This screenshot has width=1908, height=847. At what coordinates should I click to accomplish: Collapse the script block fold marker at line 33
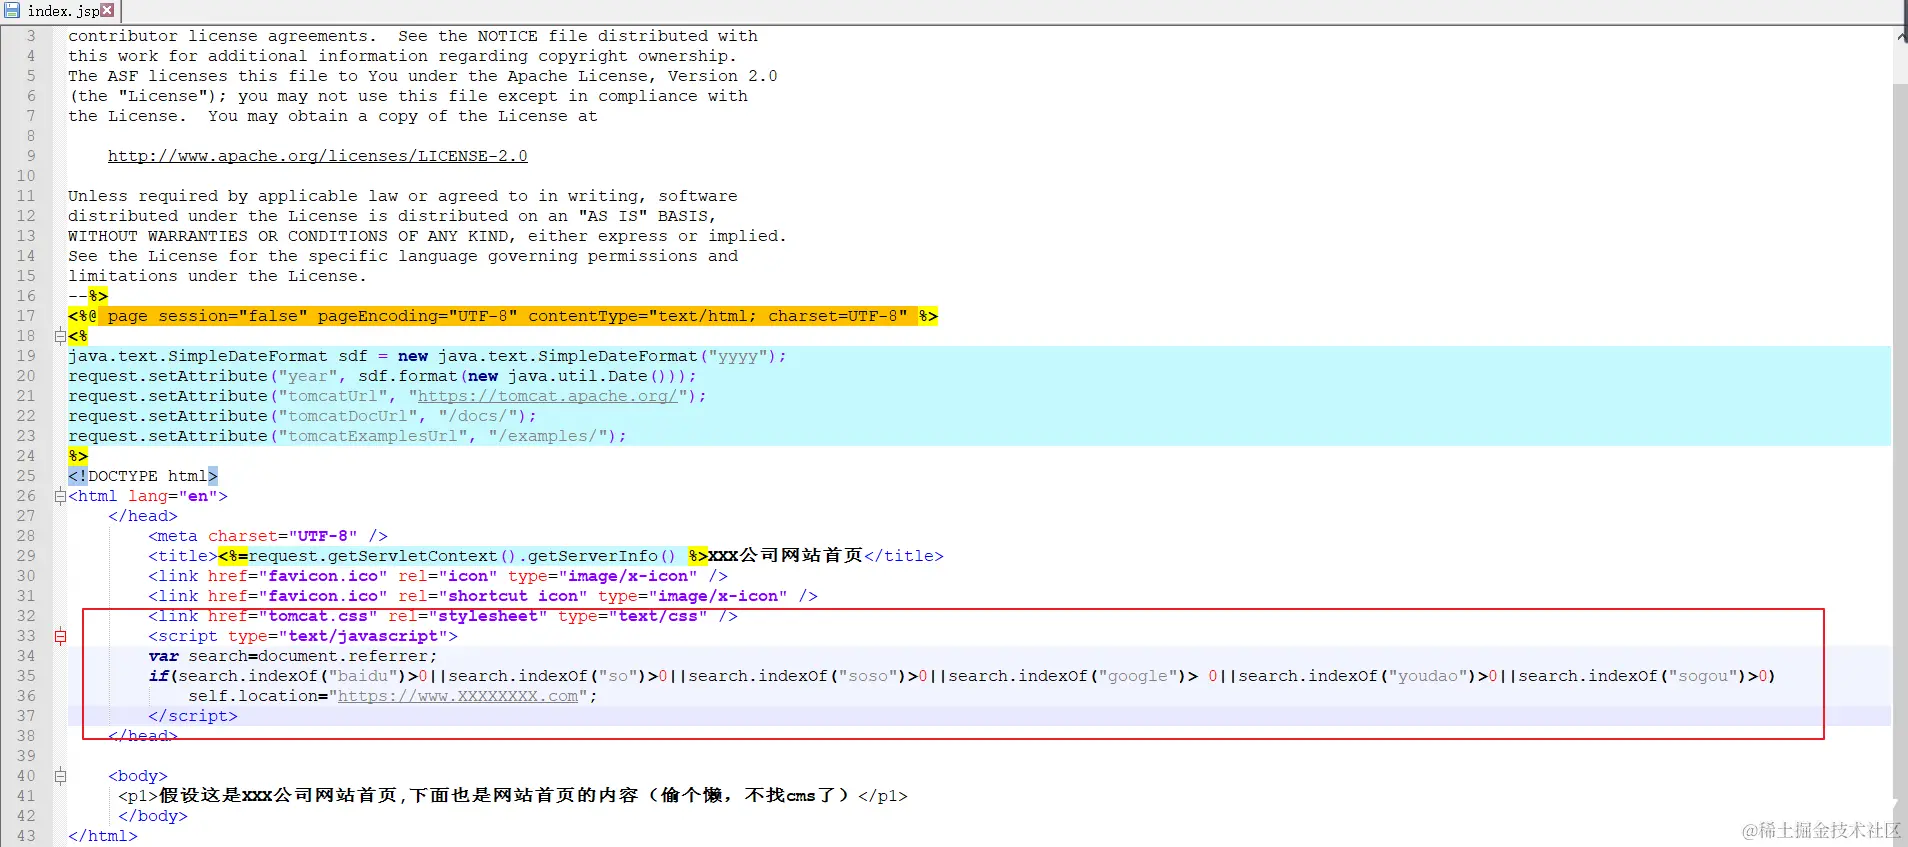coord(60,636)
